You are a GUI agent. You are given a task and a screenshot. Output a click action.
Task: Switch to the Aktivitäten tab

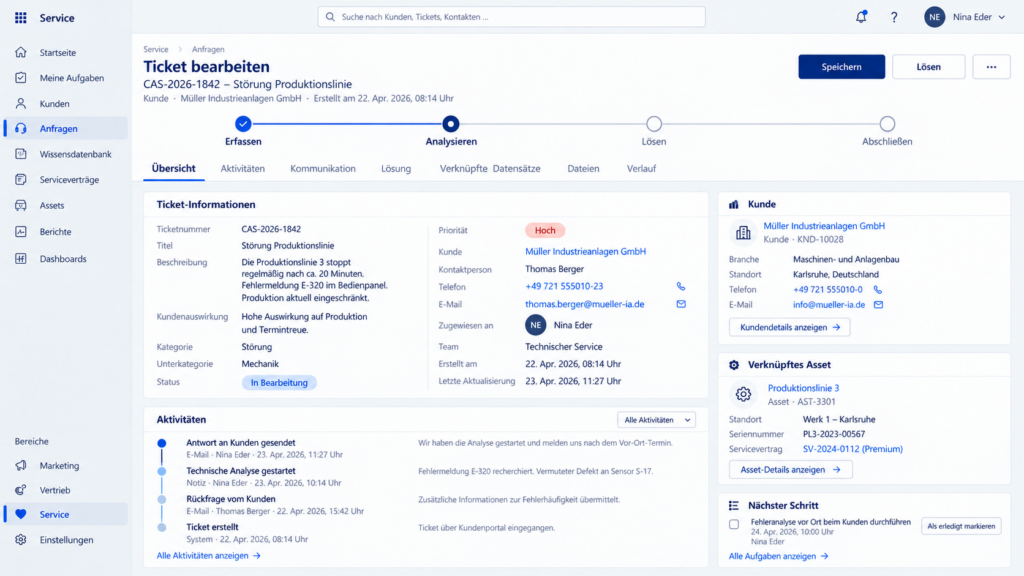(242, 168)
